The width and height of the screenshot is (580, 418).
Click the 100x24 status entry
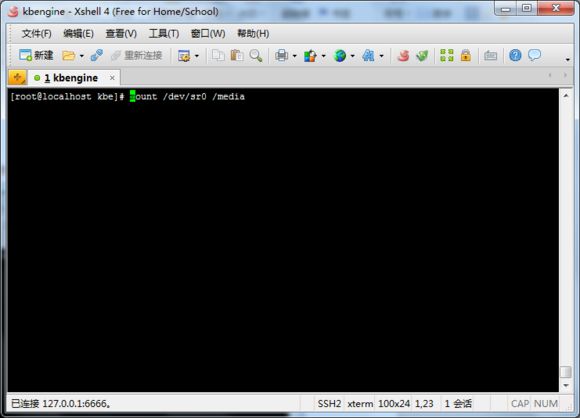[394, 404]
